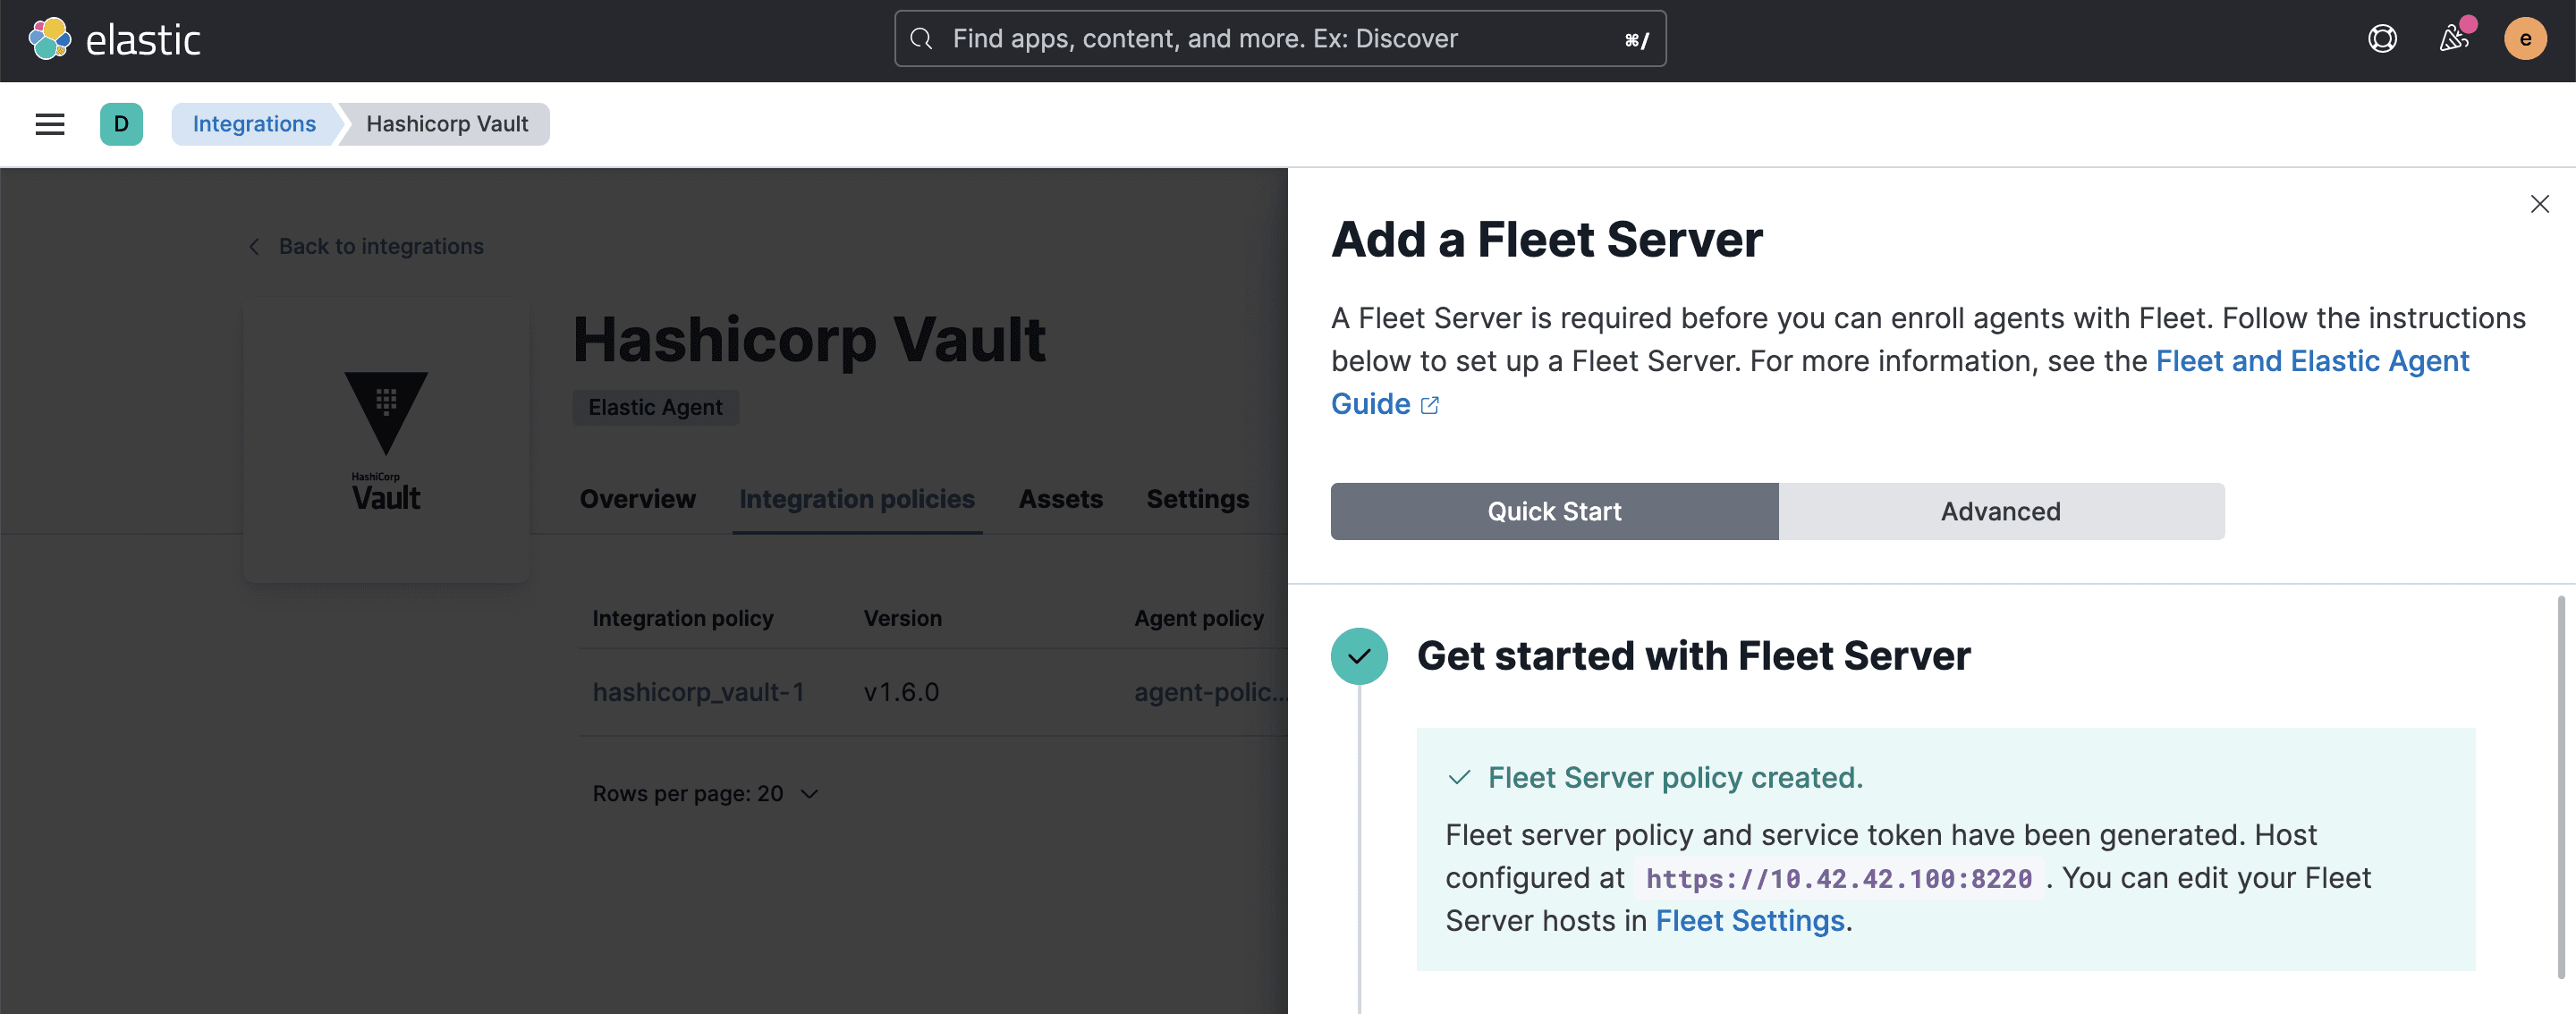The width and height of the screenshot is (2576, 1014).
Task: Focus the Find apps search field
Action: point(1280,39)
